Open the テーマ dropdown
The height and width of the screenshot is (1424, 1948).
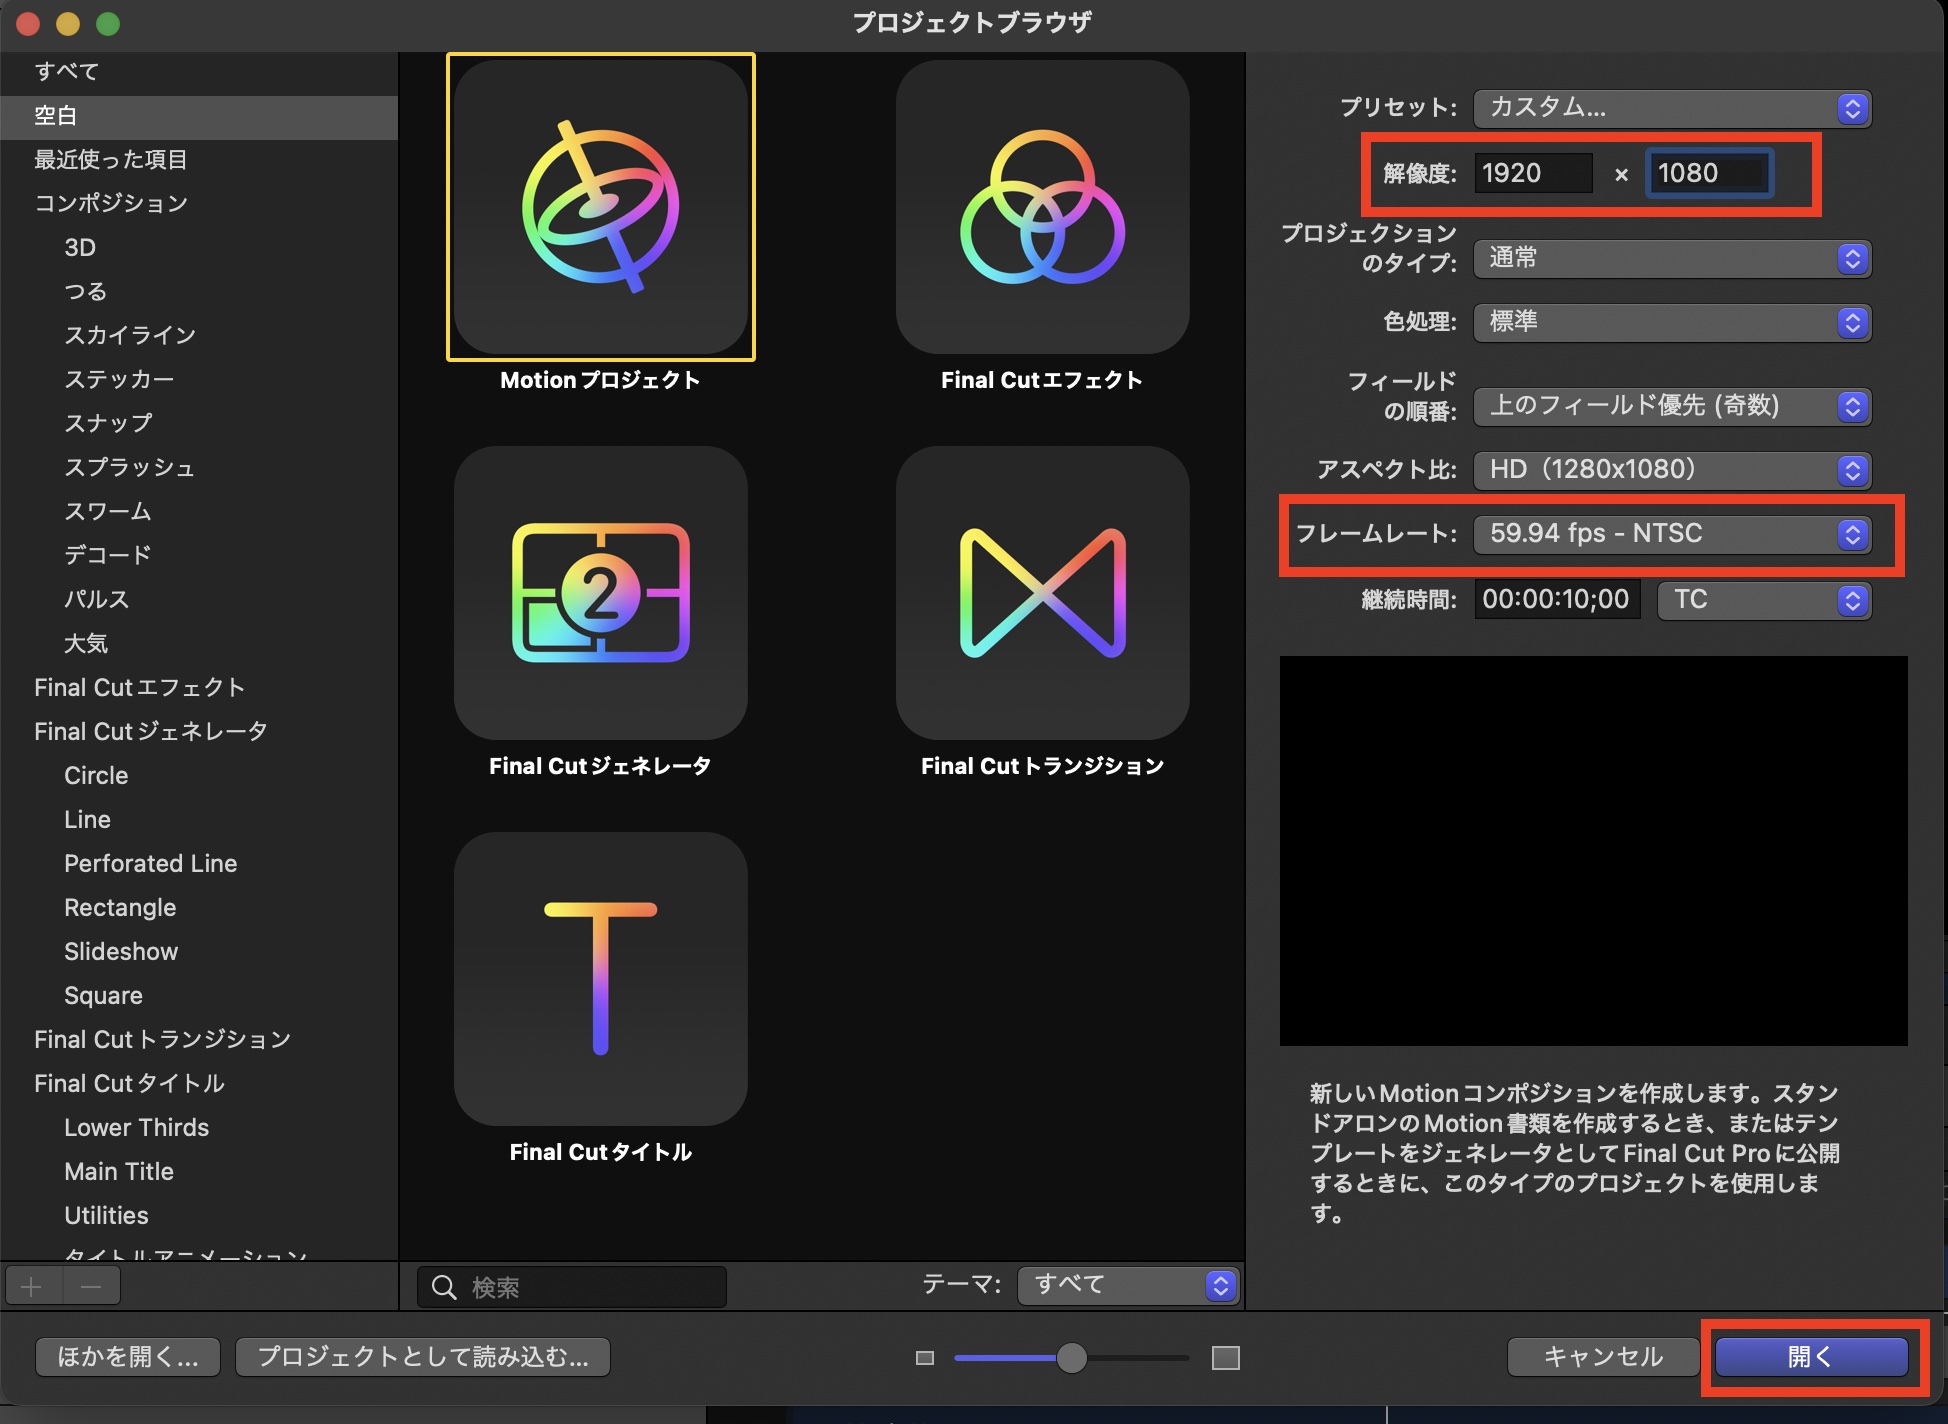tap(1127, 1285)
